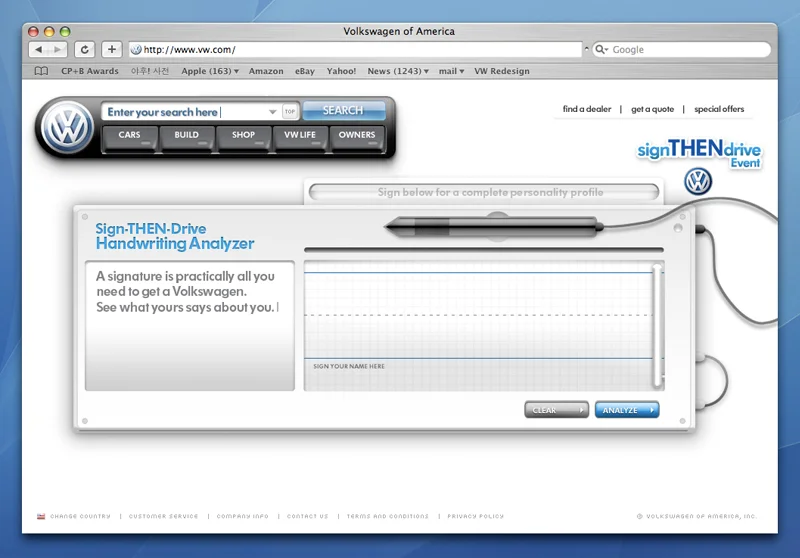Image resolution: width=800 pixels, height=558 pixels.
Task: Click the VW favicon in address bar
Action: click(x=136, y=49)
